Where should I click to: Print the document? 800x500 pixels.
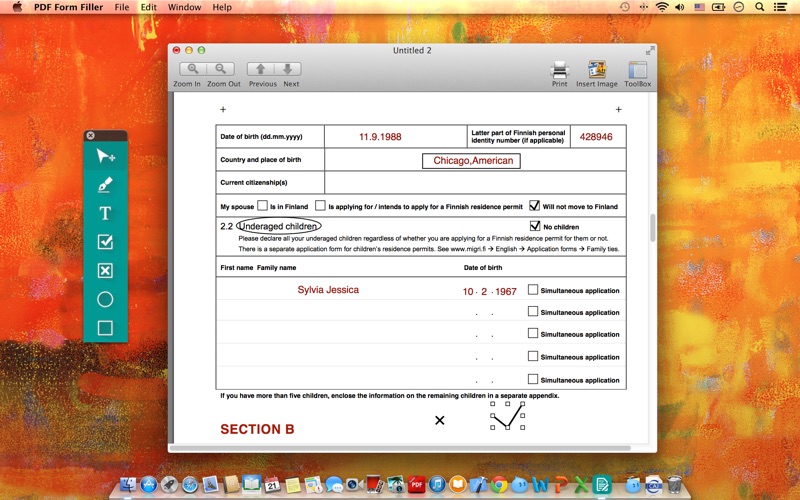tap(560, 69)
